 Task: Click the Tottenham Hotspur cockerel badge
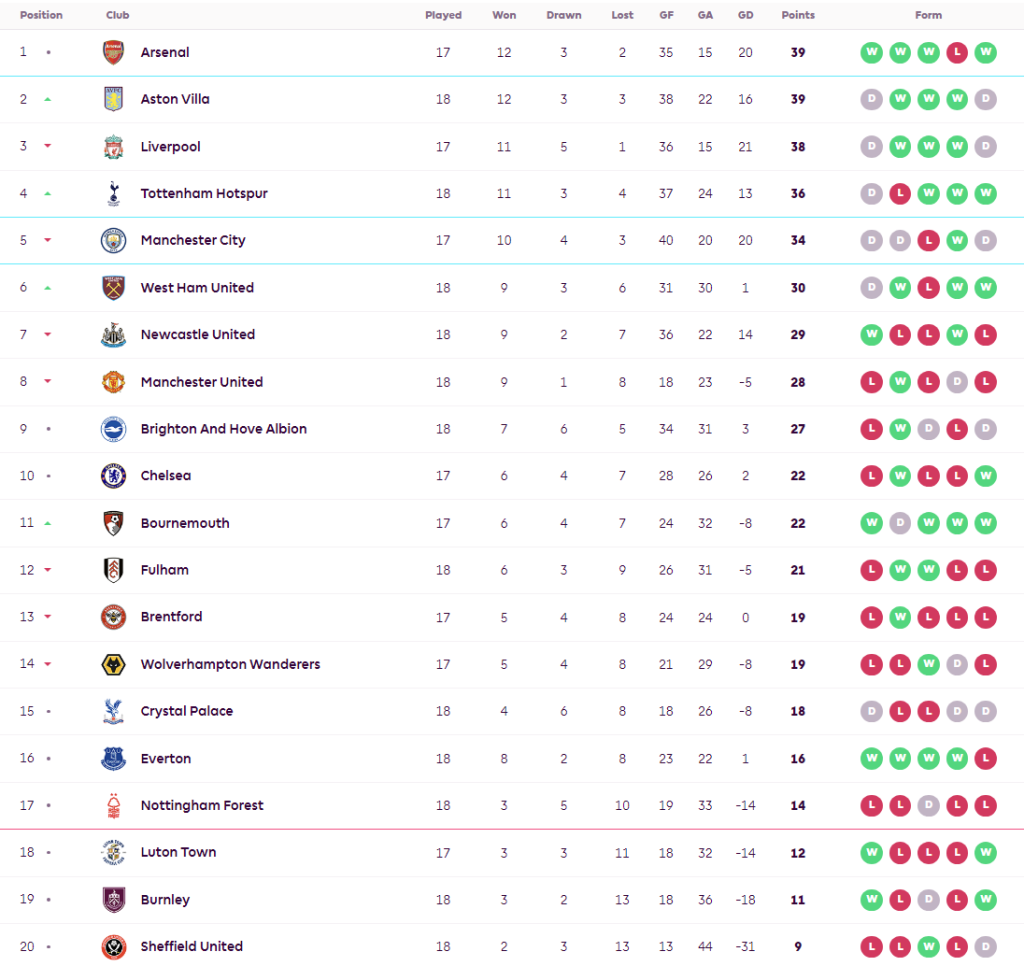click(114, 194)
